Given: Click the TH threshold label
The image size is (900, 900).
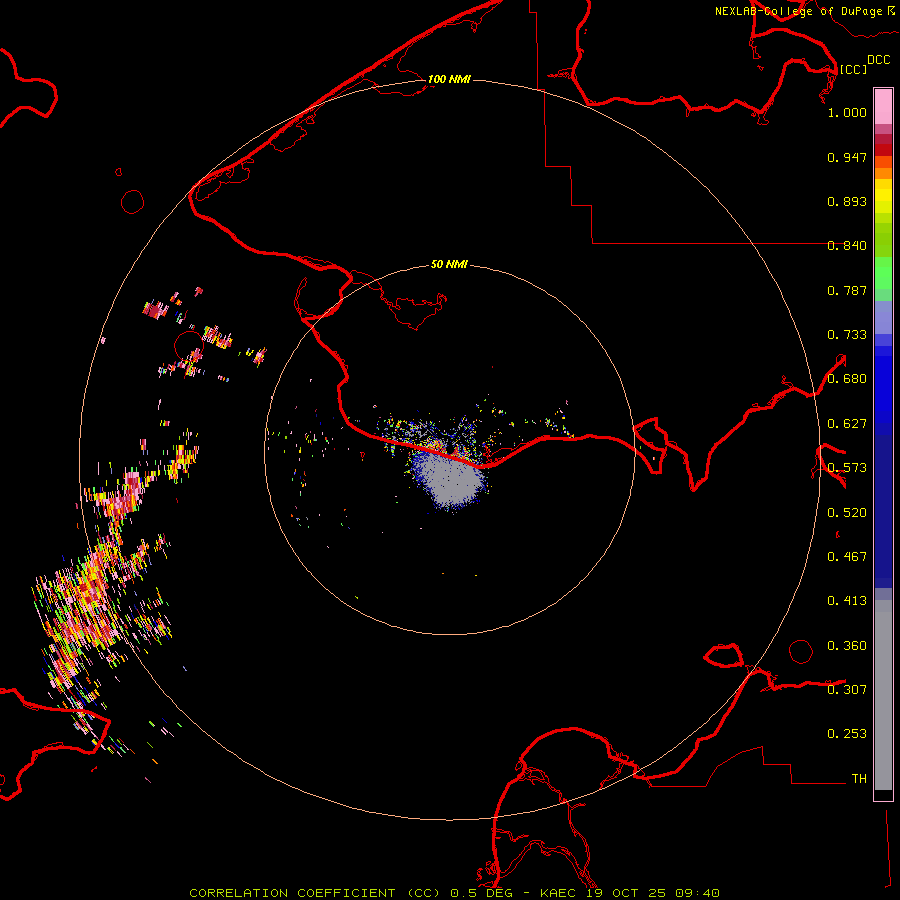Looking at the screenshot, I should (x=858, y=778).
